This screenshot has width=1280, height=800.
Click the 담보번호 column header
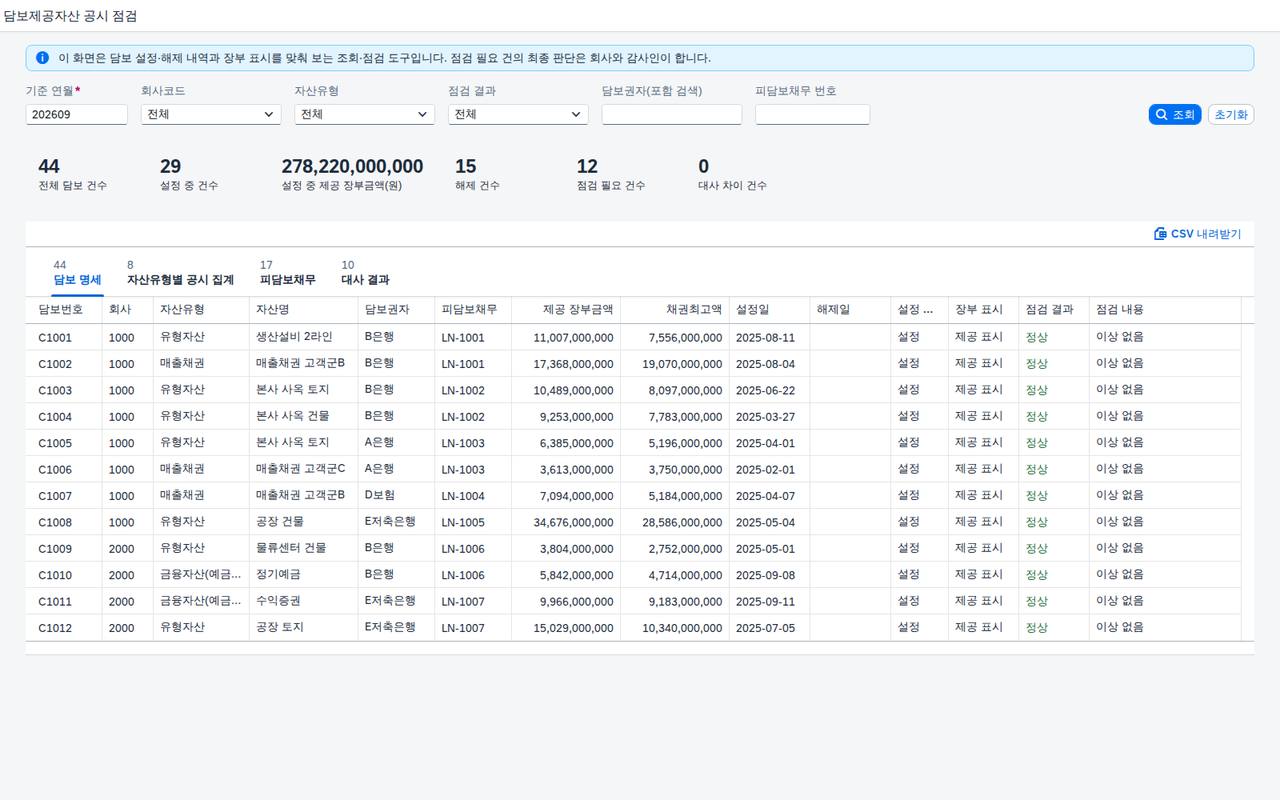coord(64,310)
